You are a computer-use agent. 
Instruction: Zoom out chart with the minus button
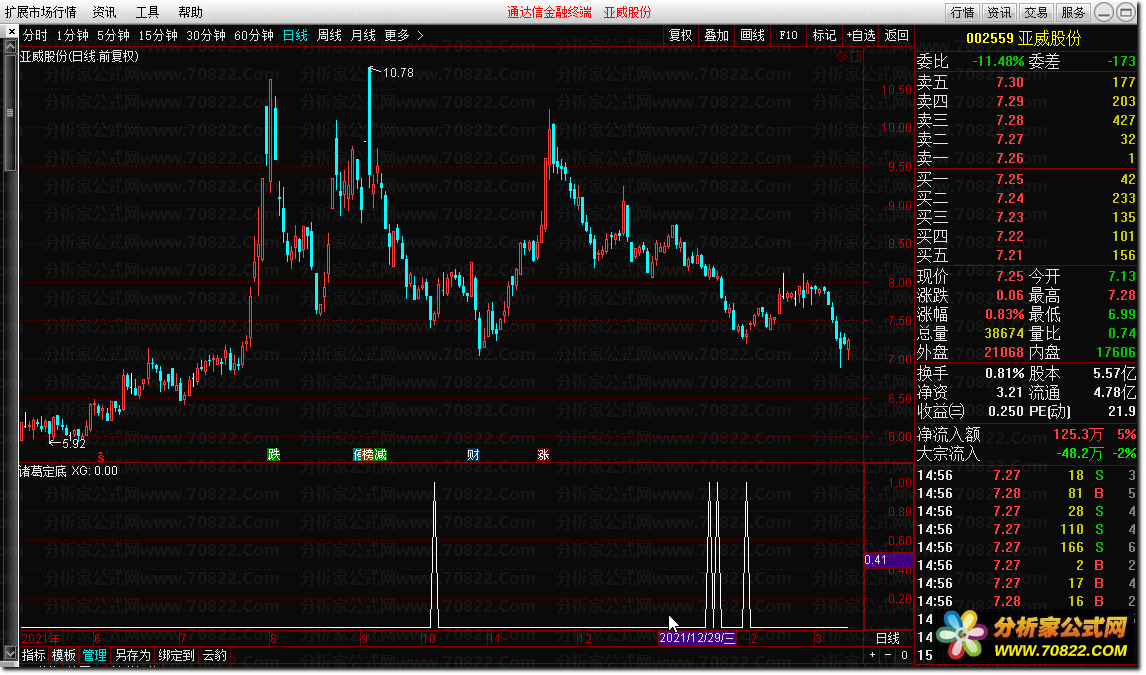[888, 655]
